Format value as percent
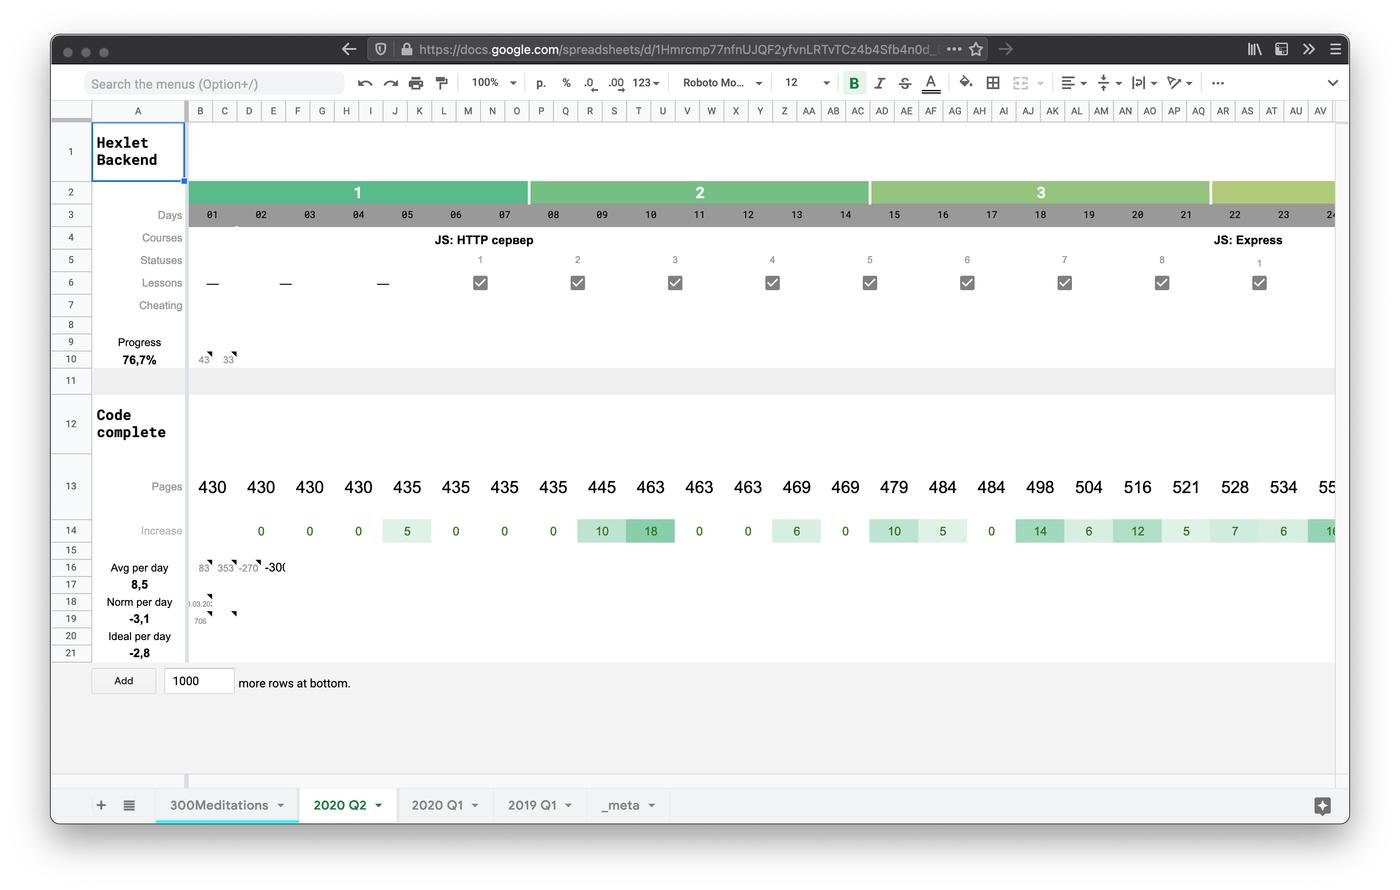The height and width of the screenshot is (890, 1400). pyautogui.click(x=566, y=83)
